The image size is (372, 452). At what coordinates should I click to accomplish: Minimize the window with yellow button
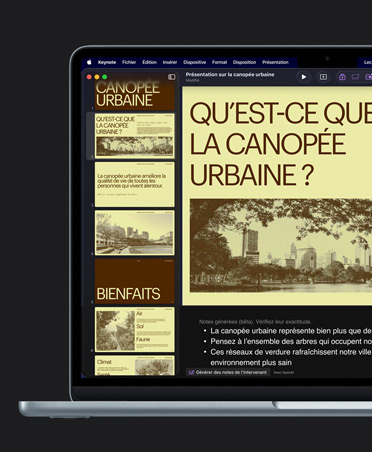(x=97, y=77)
